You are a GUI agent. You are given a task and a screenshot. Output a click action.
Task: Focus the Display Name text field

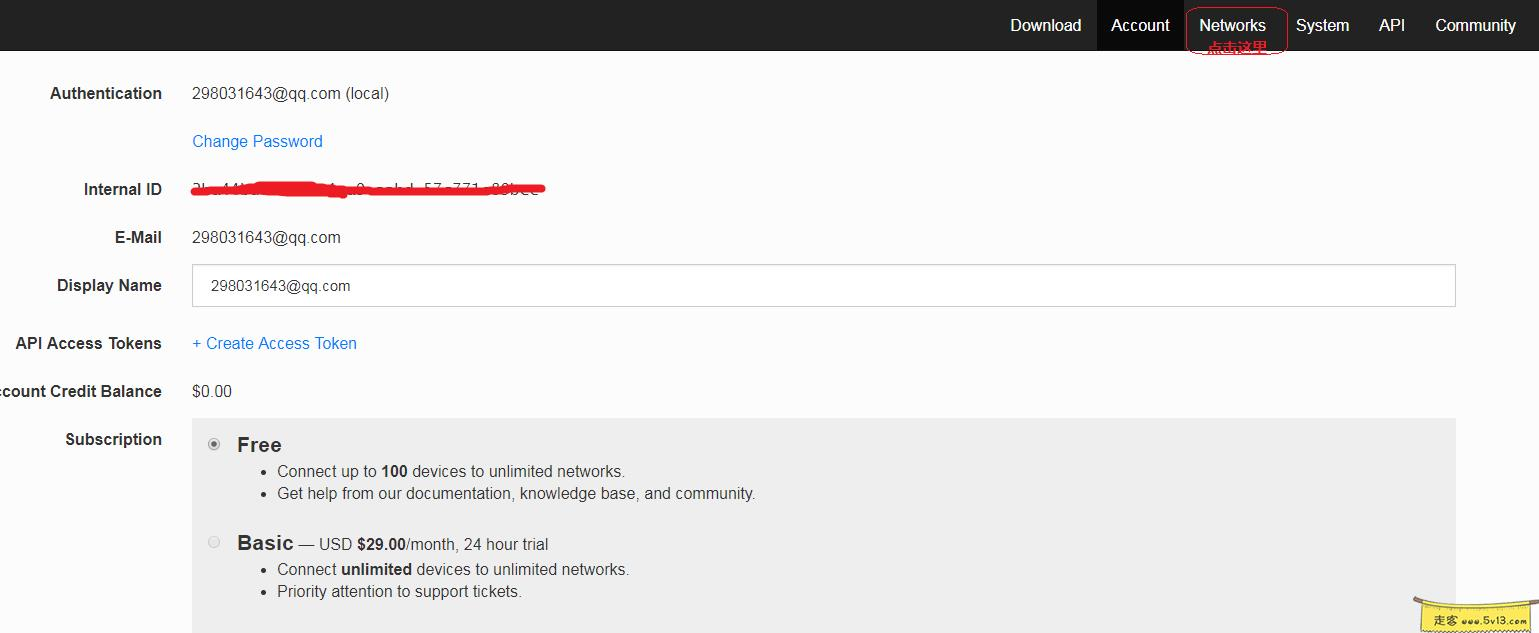click(822, 286)
